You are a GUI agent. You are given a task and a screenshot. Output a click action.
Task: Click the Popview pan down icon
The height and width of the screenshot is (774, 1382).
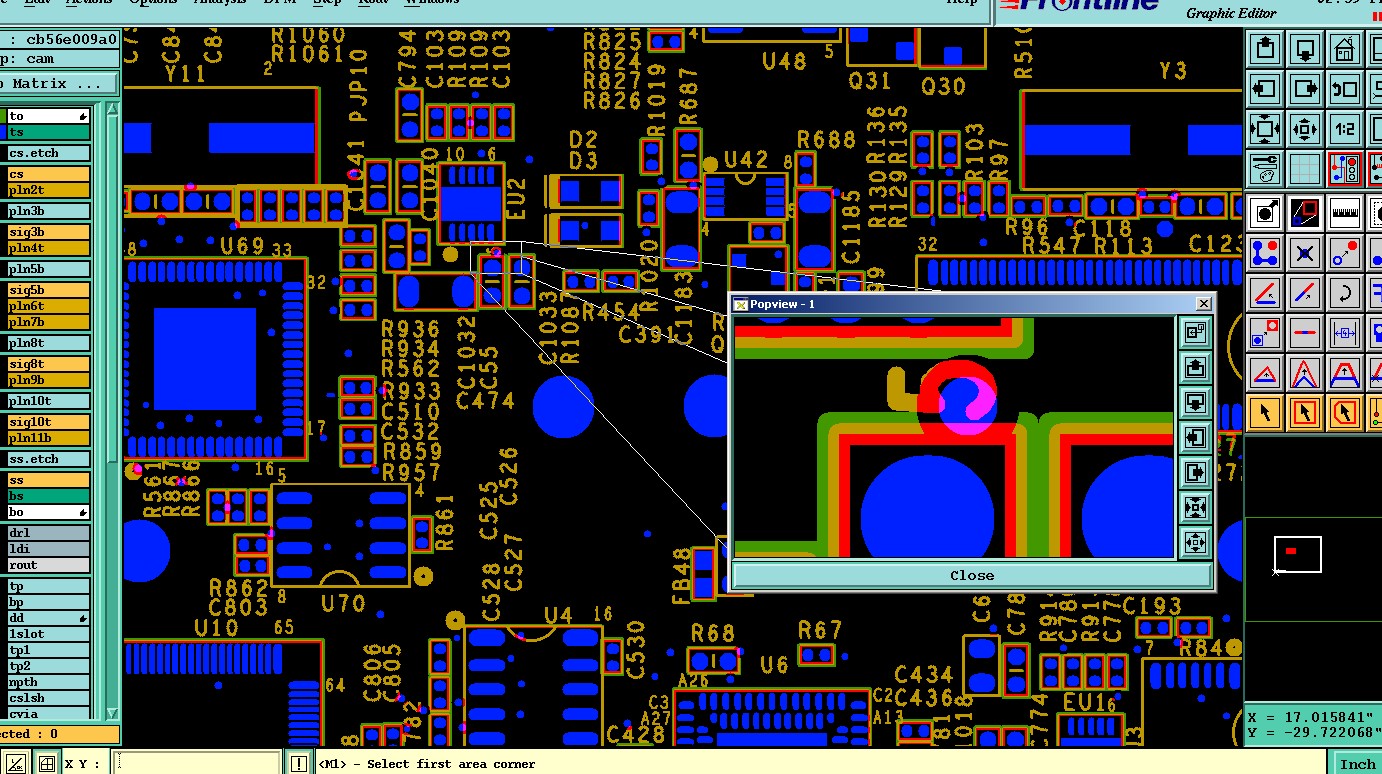(1196, 403)
